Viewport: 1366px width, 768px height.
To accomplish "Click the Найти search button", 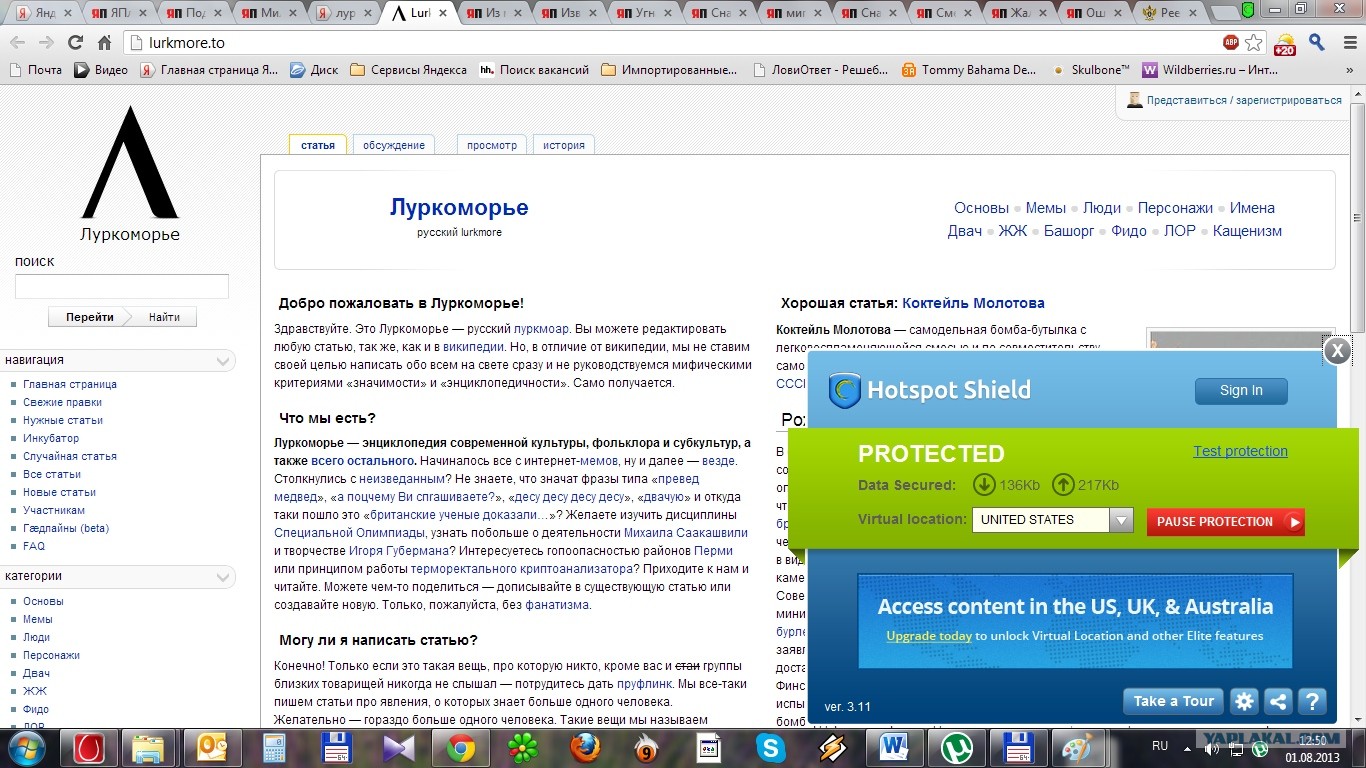I will tap(164, 317).
